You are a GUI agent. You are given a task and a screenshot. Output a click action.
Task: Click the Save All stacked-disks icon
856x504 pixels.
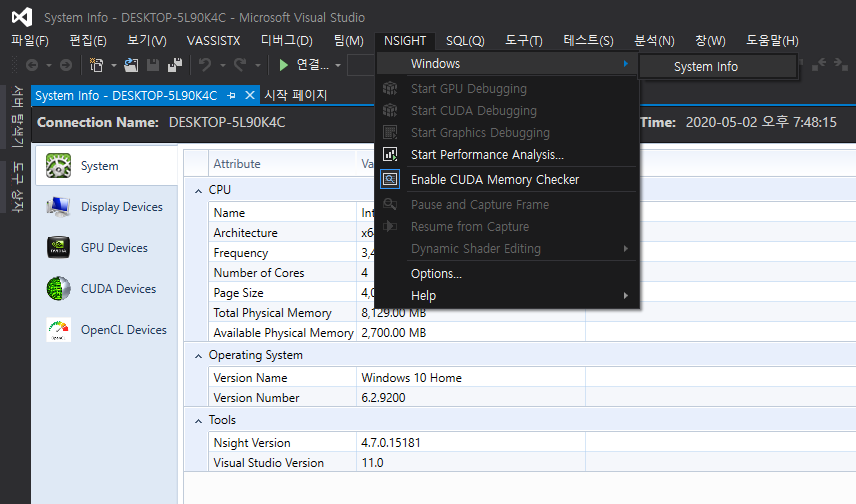pos(175,66)
